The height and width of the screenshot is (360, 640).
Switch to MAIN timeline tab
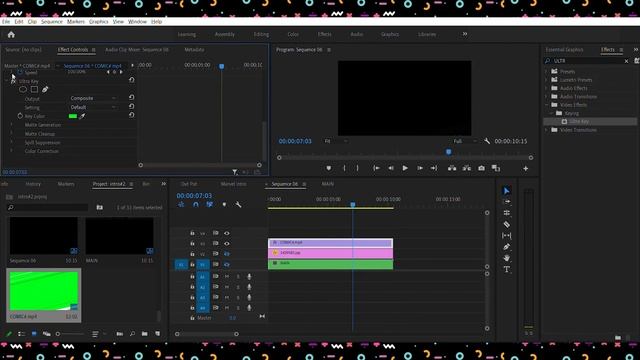[x=328, y=184]
